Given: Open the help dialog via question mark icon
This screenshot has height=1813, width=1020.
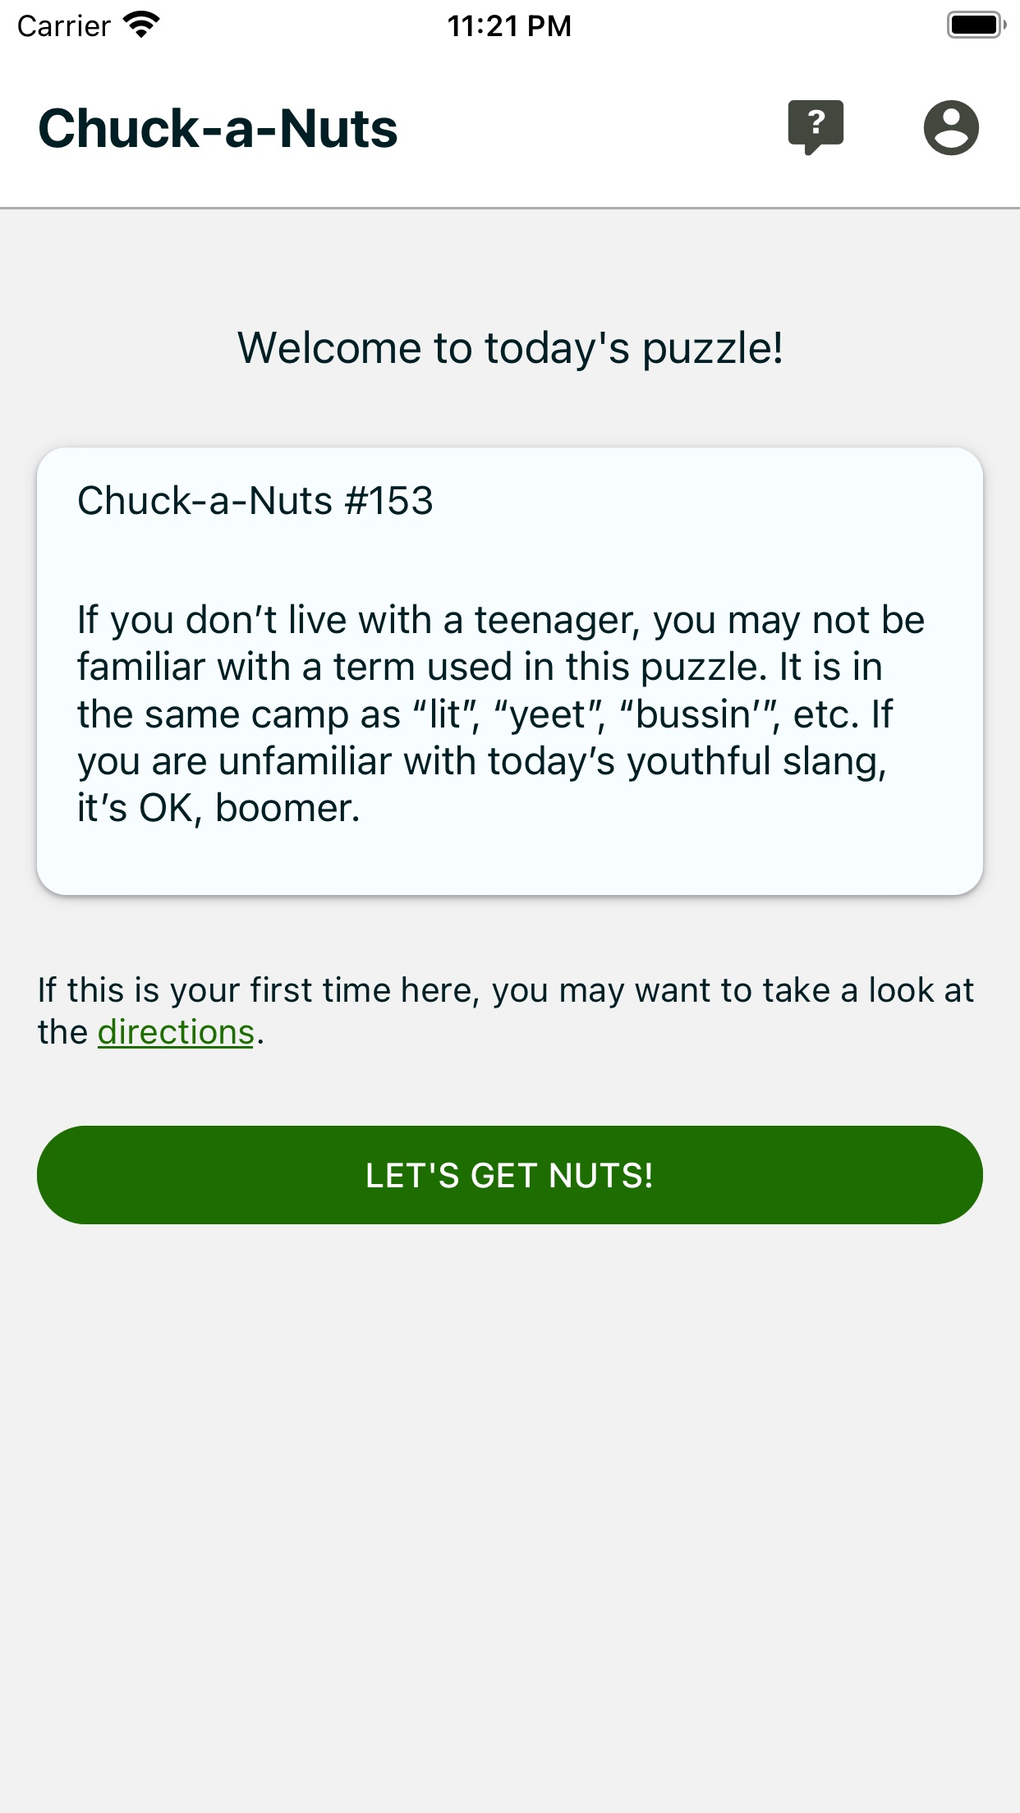Looking at the screenshot, I should click(x=816, y=127).
